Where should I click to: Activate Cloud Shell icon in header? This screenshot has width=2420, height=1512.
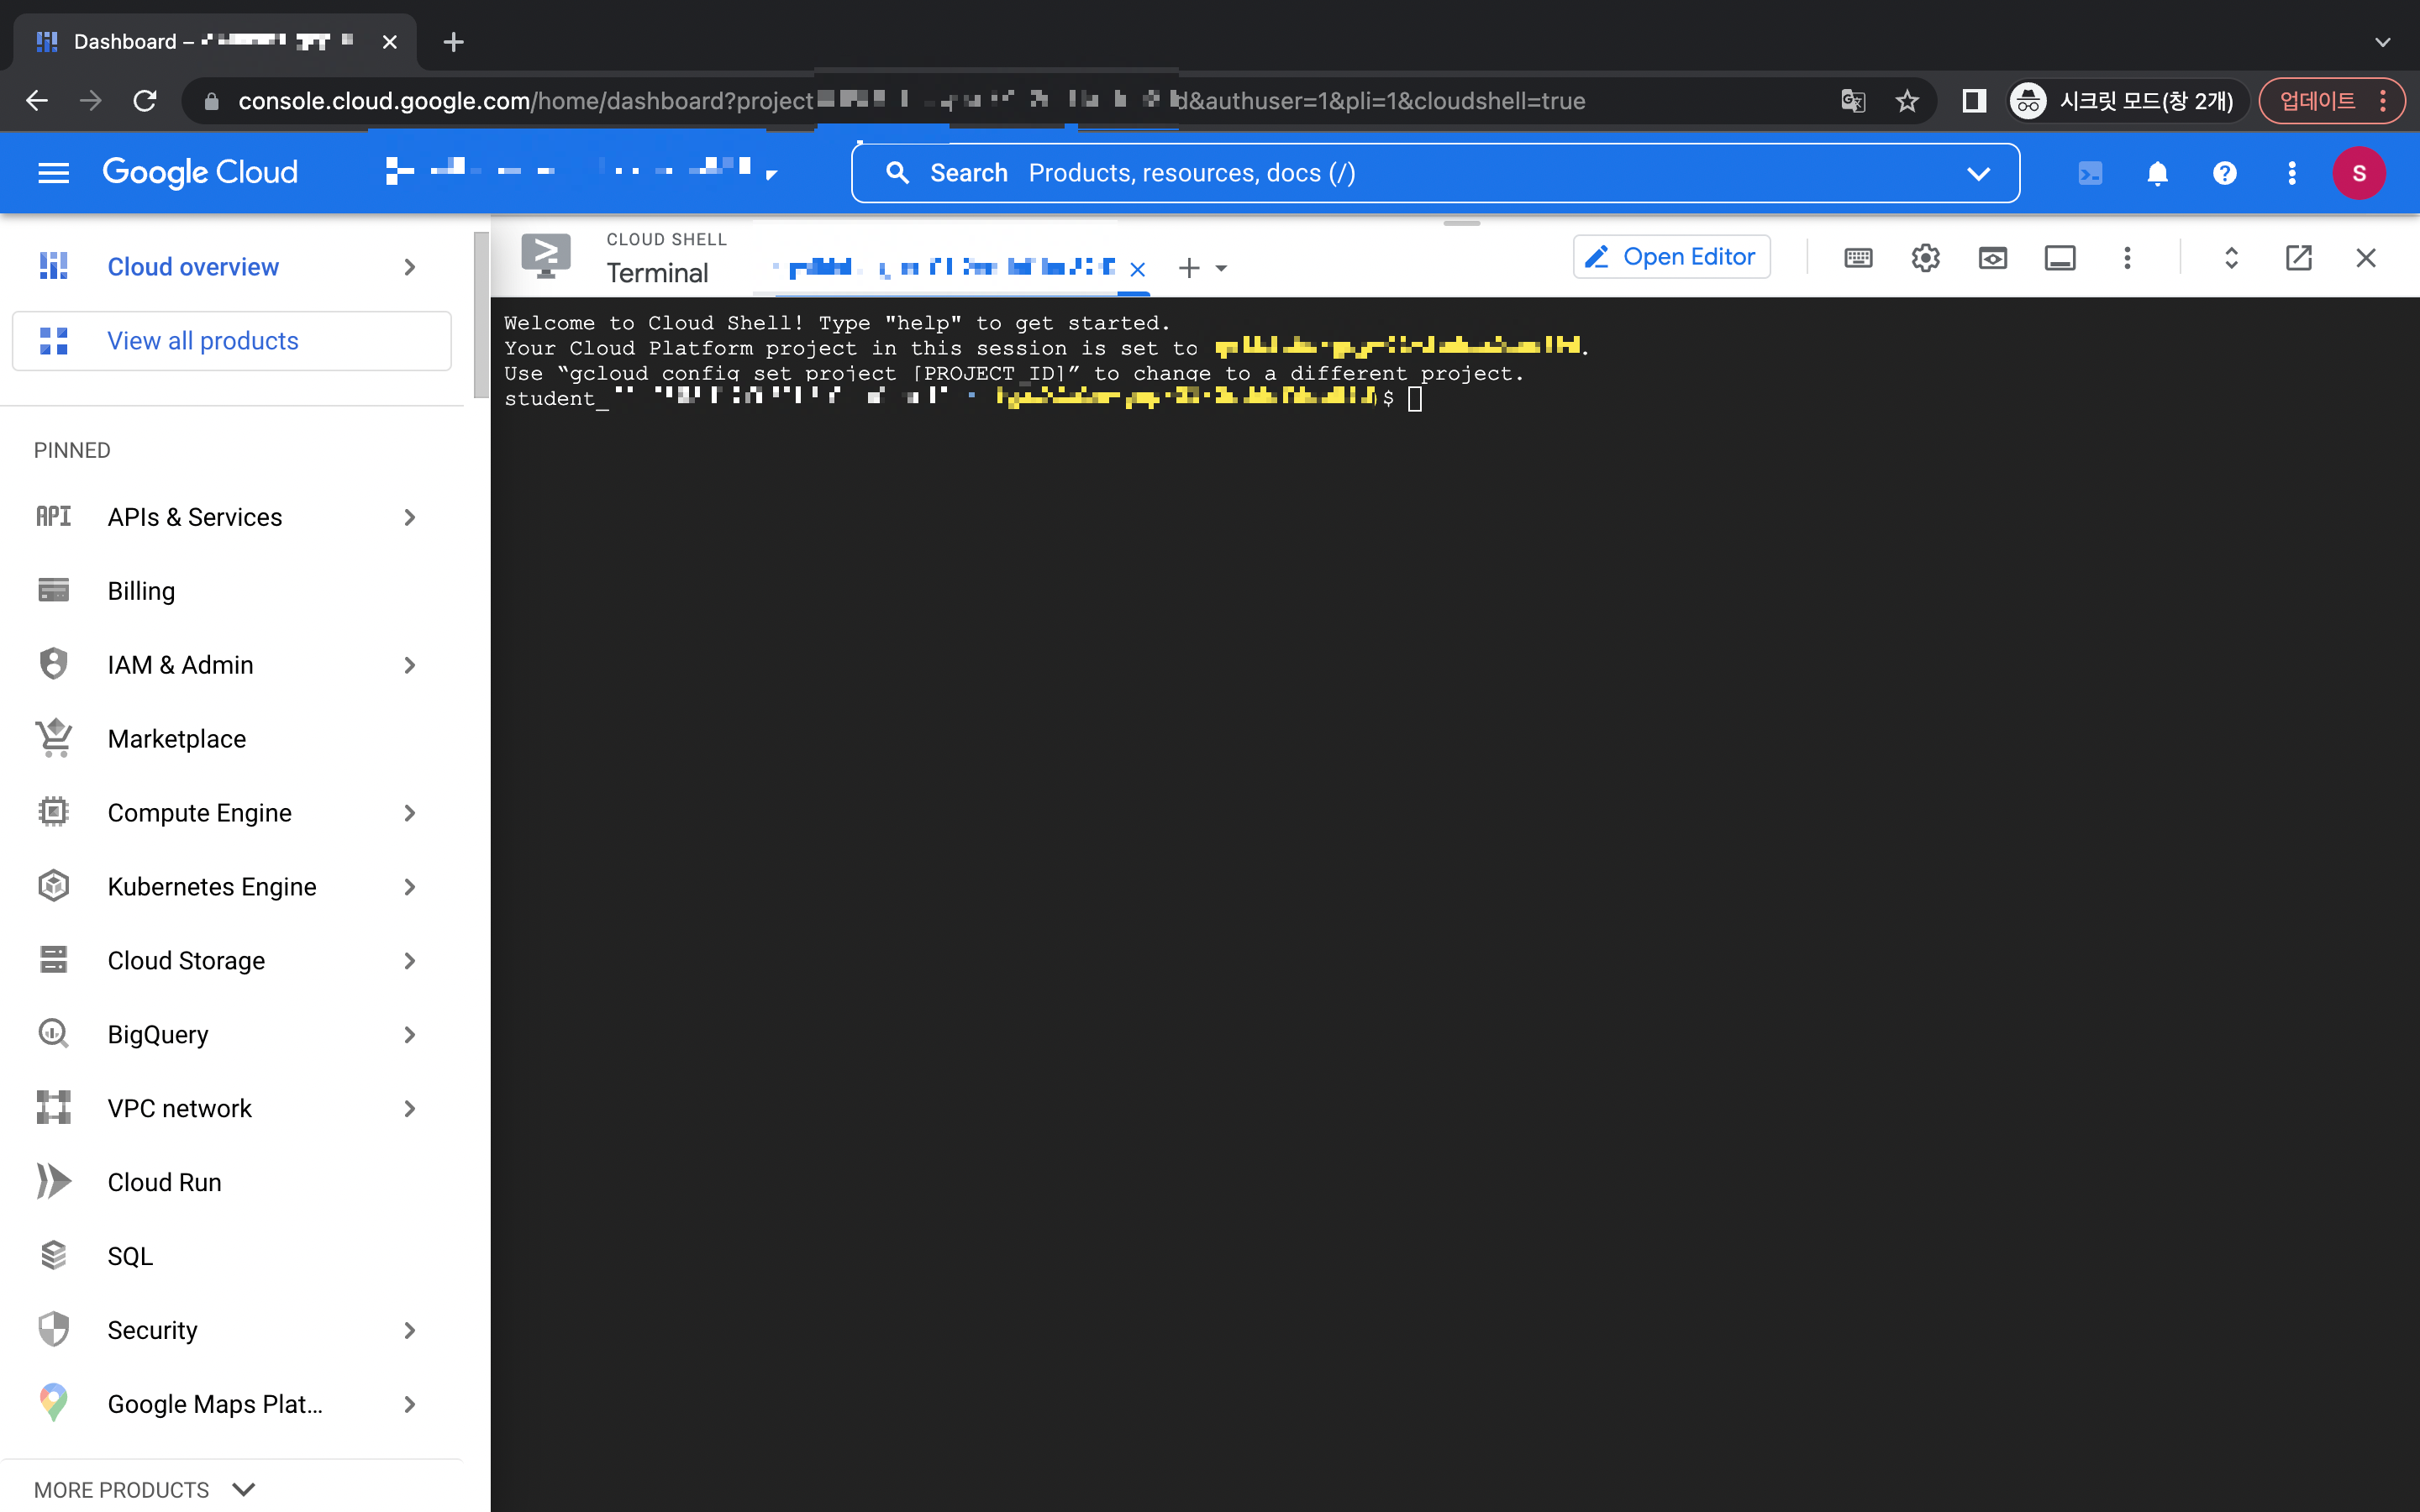click(x=2090, y=173)
